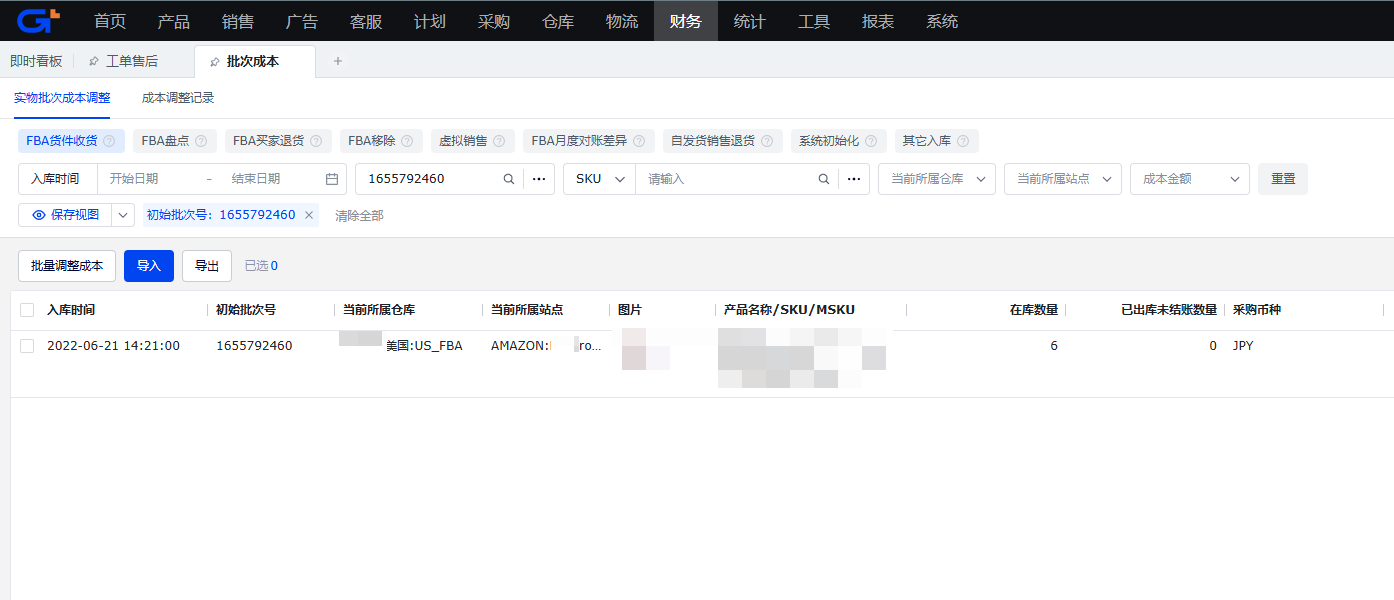Image resolution: width=1394 pixels, height=600 pixels.
Task: Open 物流 menu
Action: pos(622,21)
